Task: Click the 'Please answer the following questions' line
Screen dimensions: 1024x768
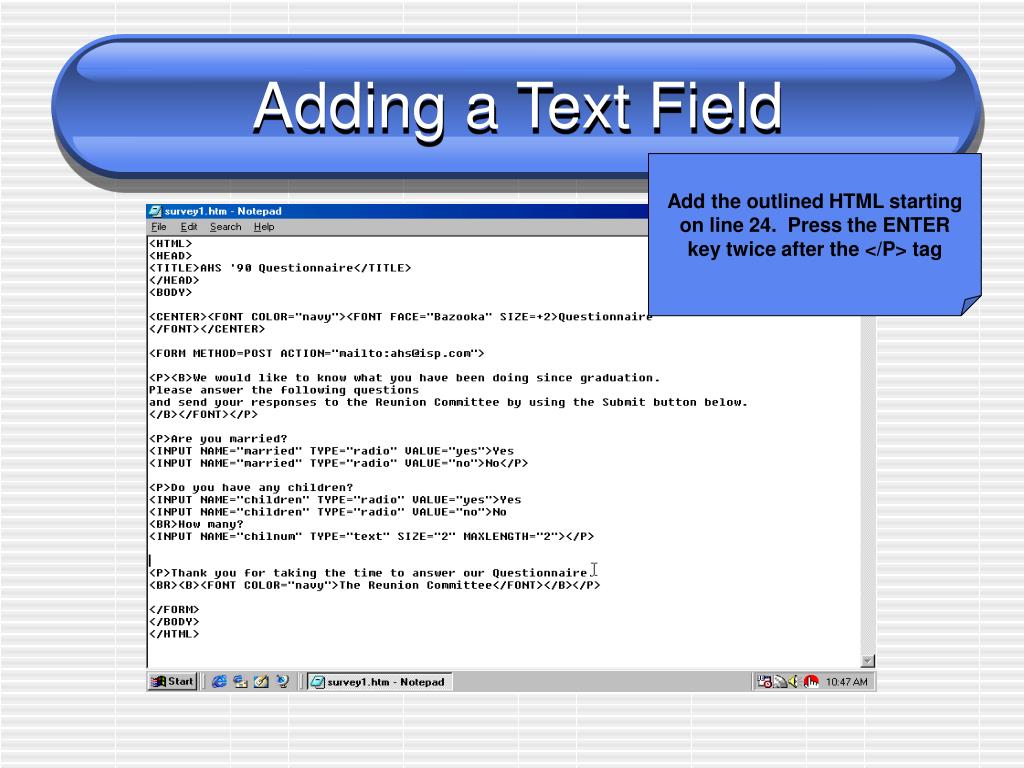Action: click(x=283, y=390)
